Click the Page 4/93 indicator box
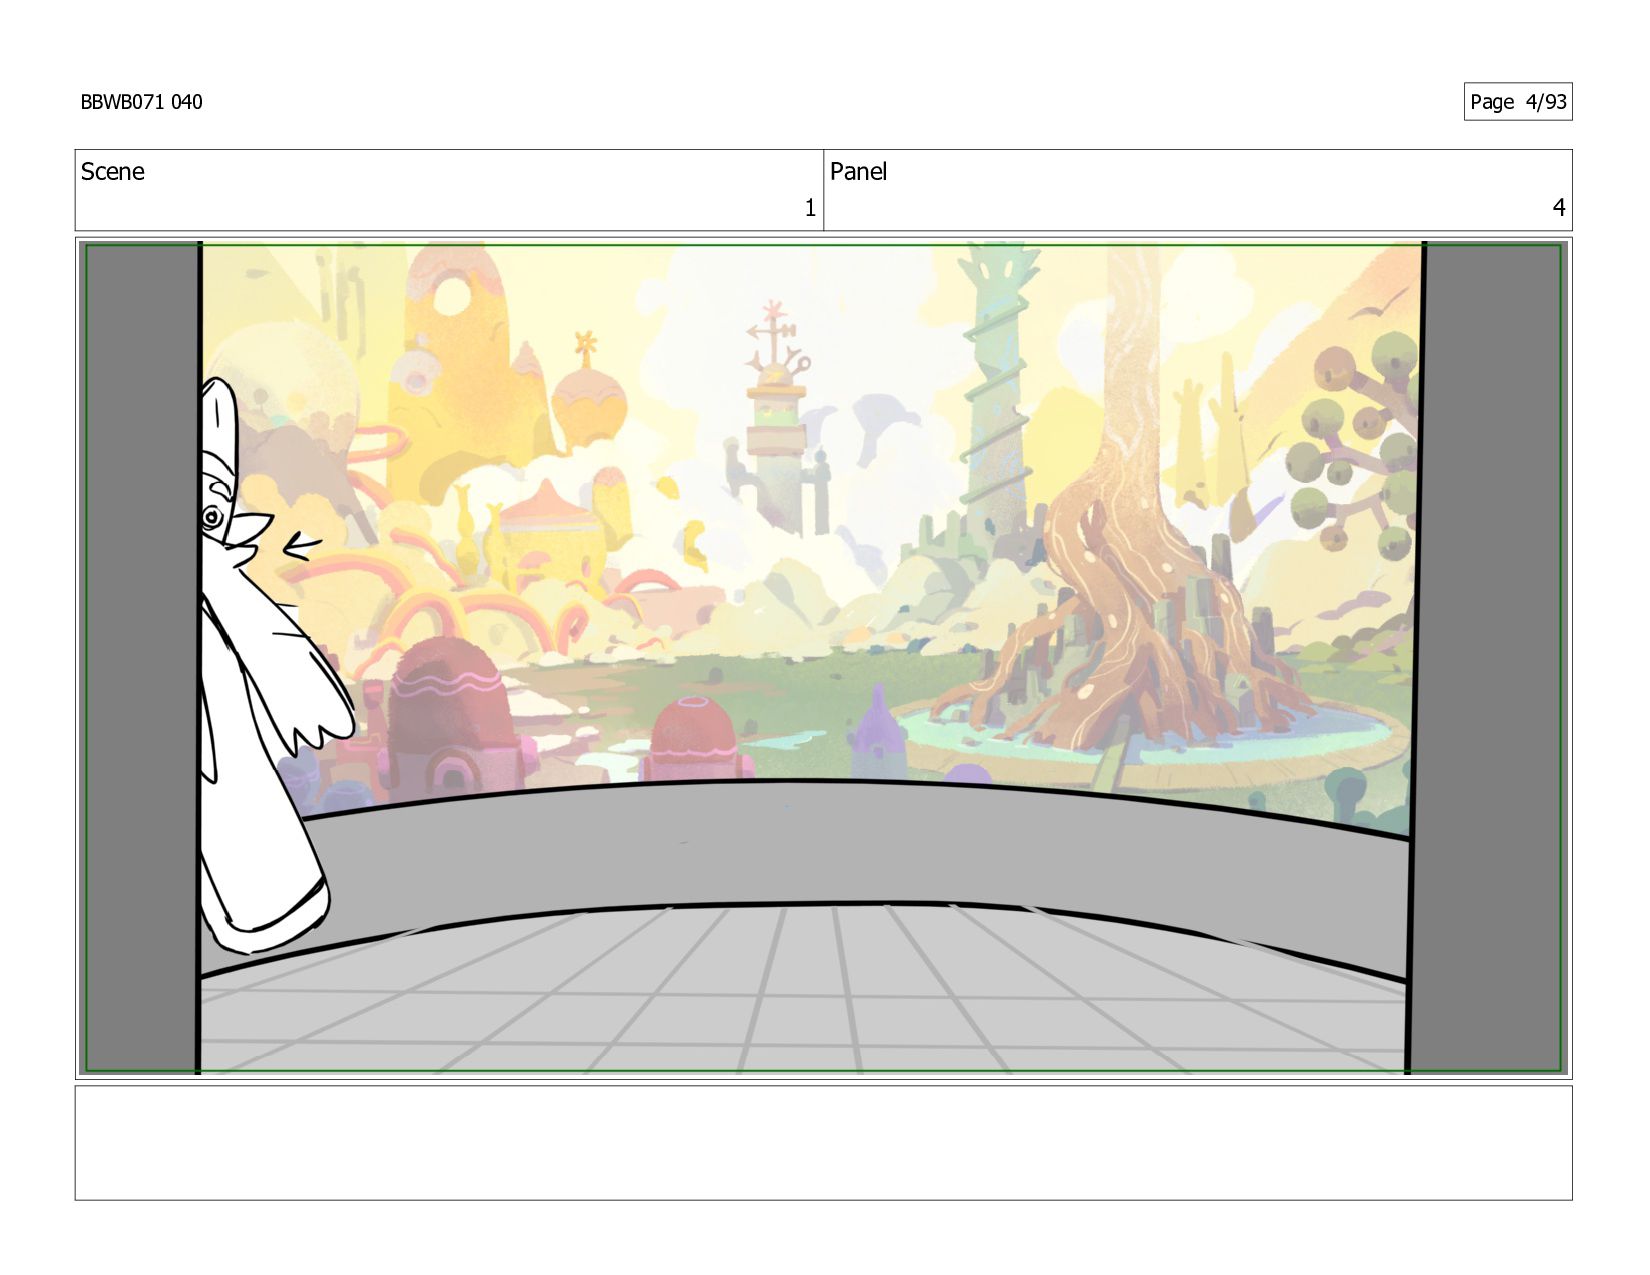This screenshot has height=1275, width=1650. 1517,102
